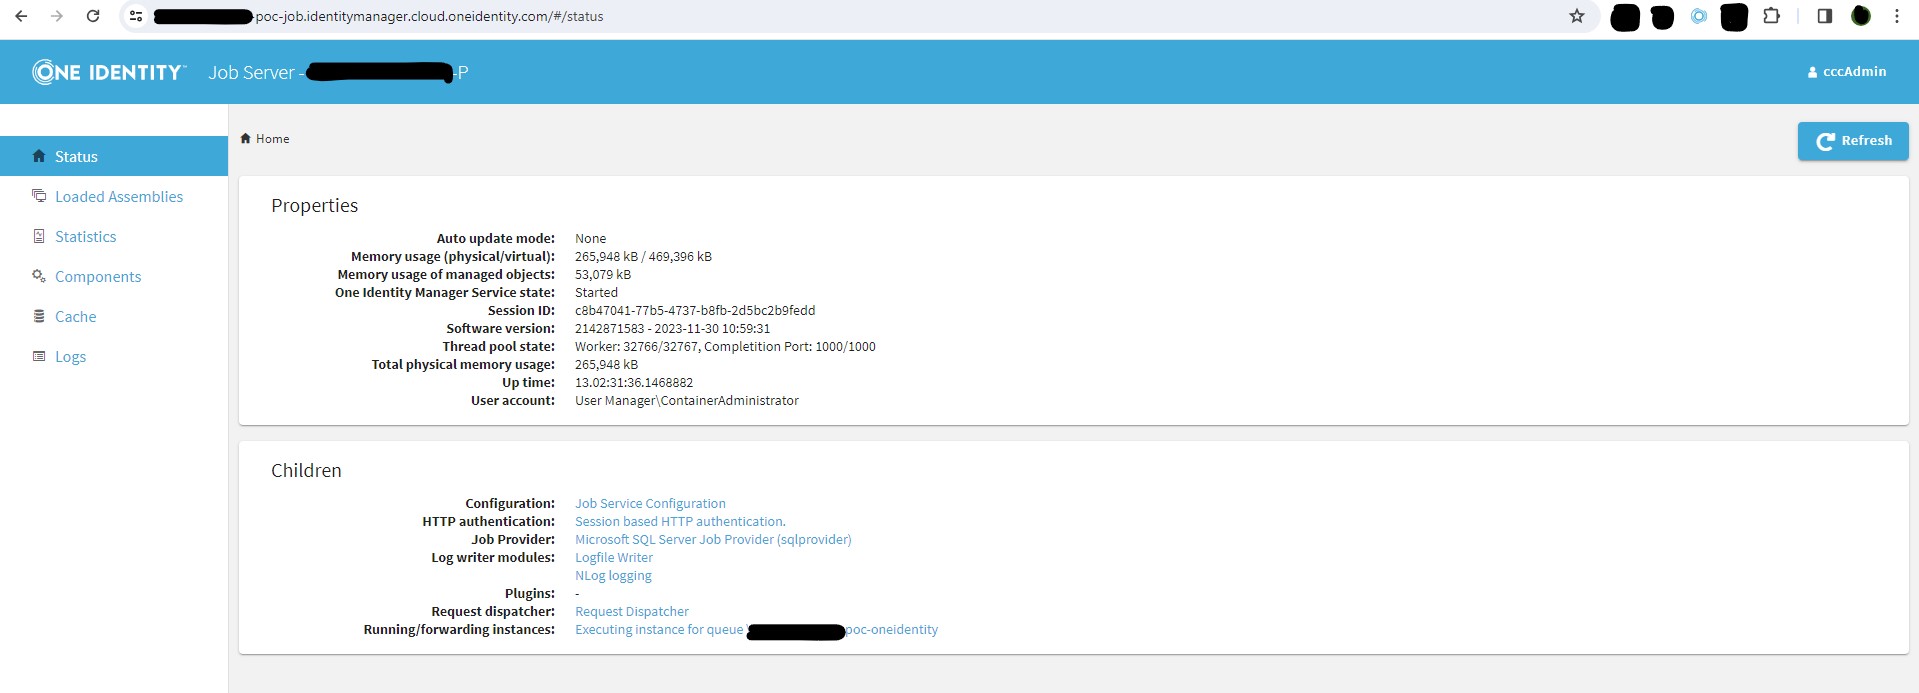Open the cccAdmin user menu
The height and width of the screenshot is (693, 1919).
(1847, 72)
